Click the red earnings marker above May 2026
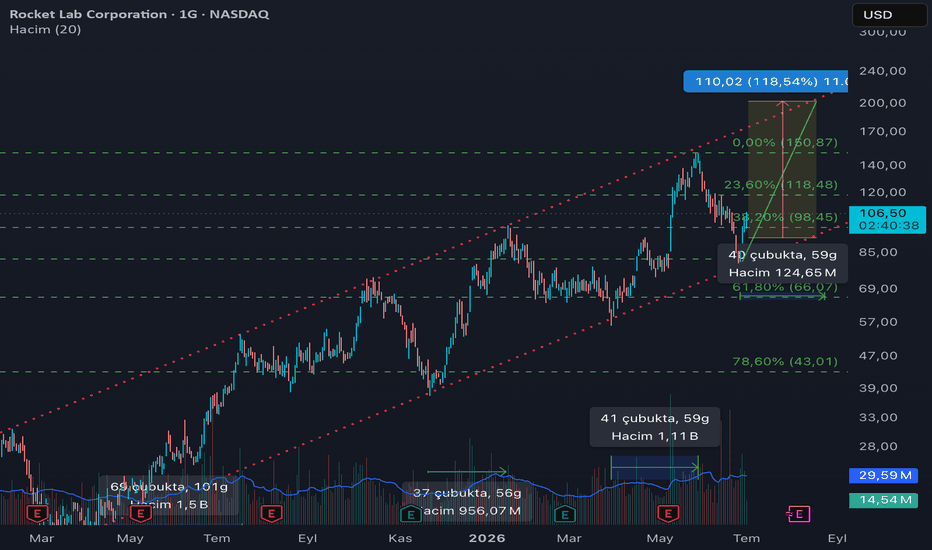This screenshot has height=550, width=932. tap(668, 513)
